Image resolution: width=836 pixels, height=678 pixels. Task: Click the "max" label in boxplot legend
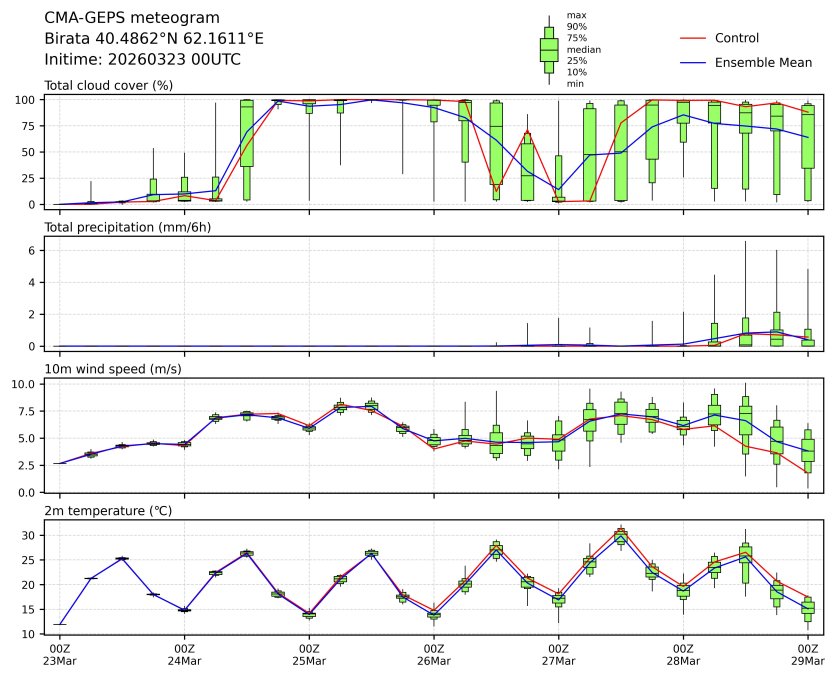pyautogui.click(x=576, y=15)
